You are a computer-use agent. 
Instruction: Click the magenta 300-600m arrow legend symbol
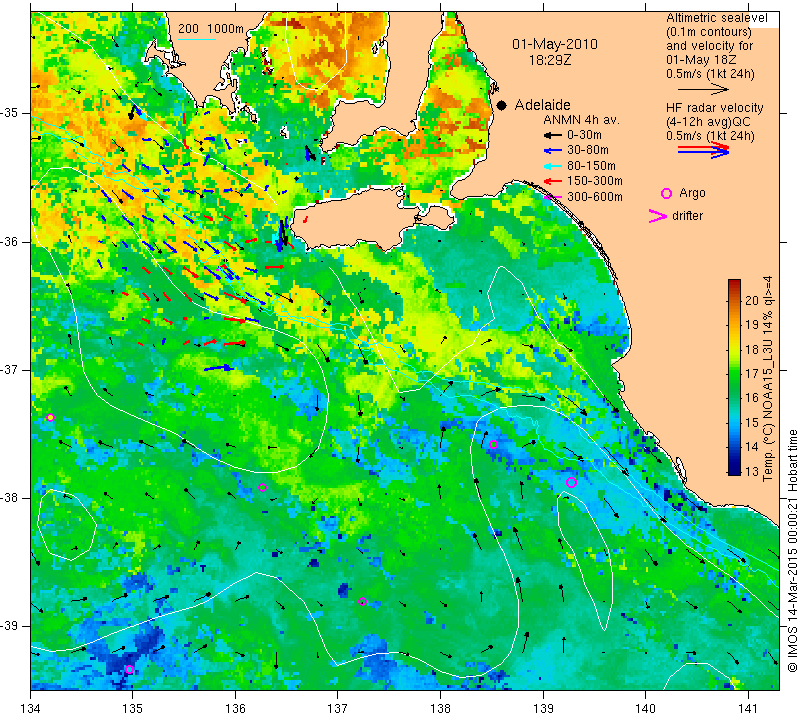[x=553, y=197]
